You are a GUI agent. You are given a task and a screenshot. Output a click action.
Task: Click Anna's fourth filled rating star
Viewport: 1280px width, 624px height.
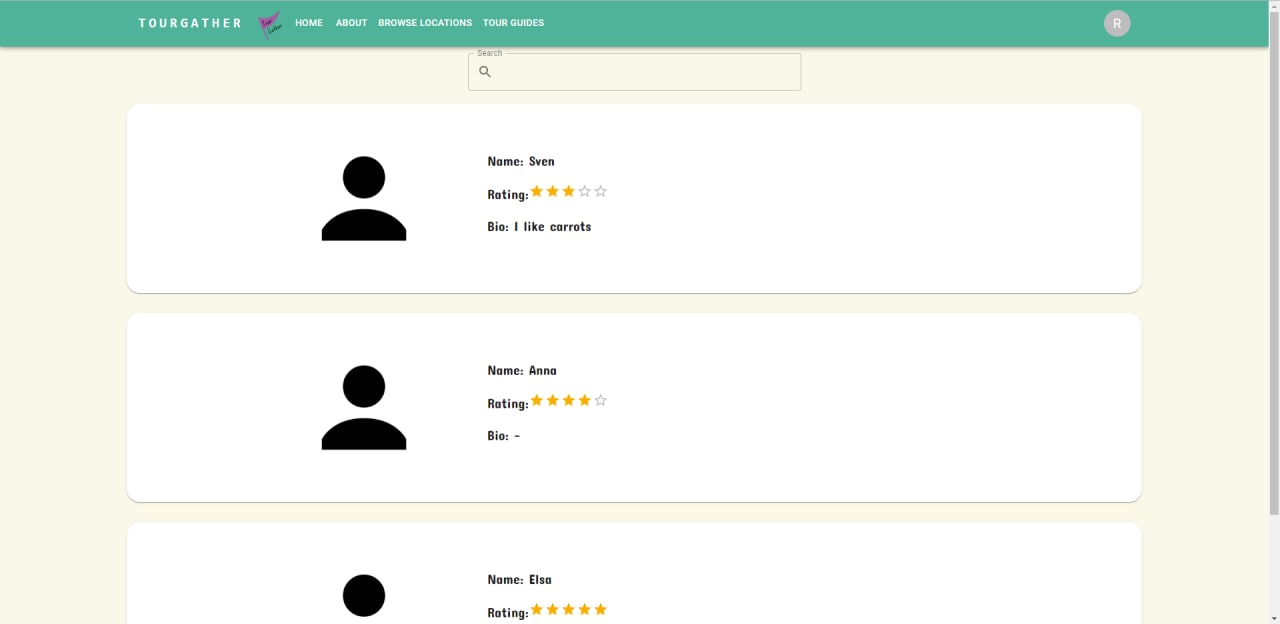(585, 400)
